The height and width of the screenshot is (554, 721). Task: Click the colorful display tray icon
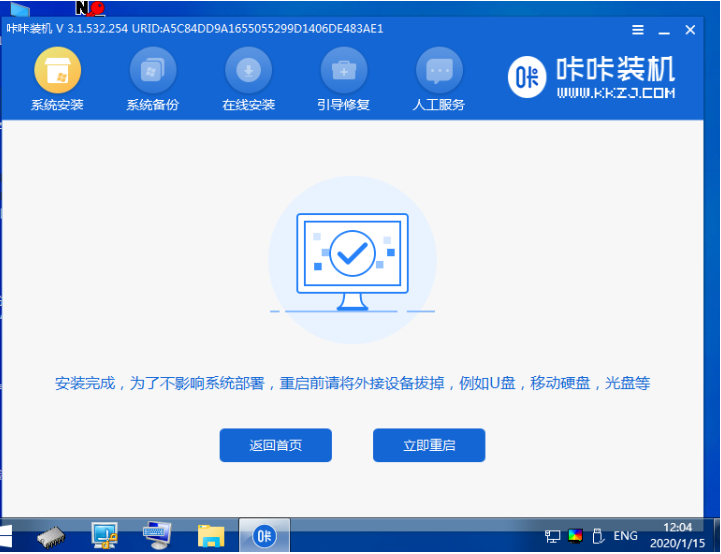575,536
